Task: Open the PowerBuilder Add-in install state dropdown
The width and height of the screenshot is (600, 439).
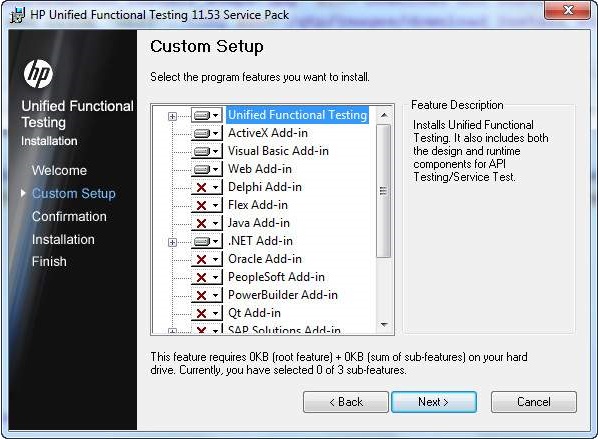Action: click(x=215, y=295)
